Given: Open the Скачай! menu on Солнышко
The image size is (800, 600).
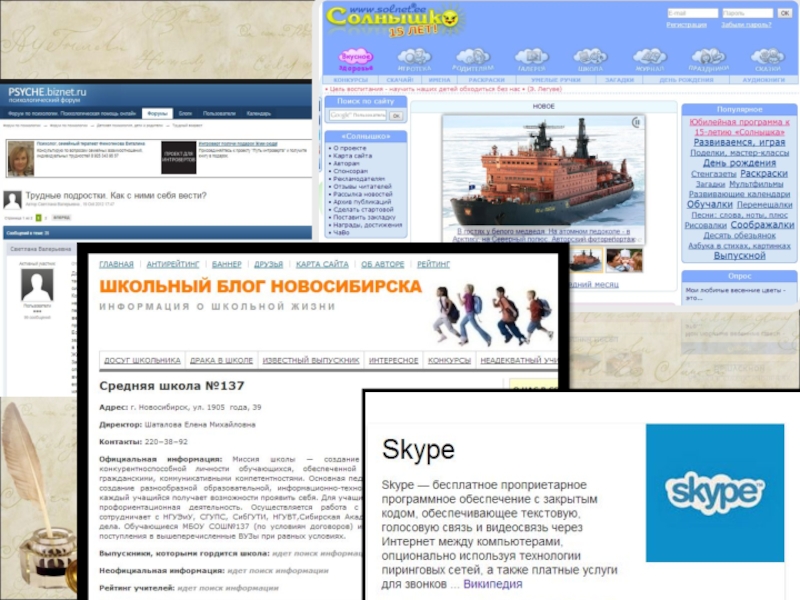Looking at the screenshot, I should (399, 80).
